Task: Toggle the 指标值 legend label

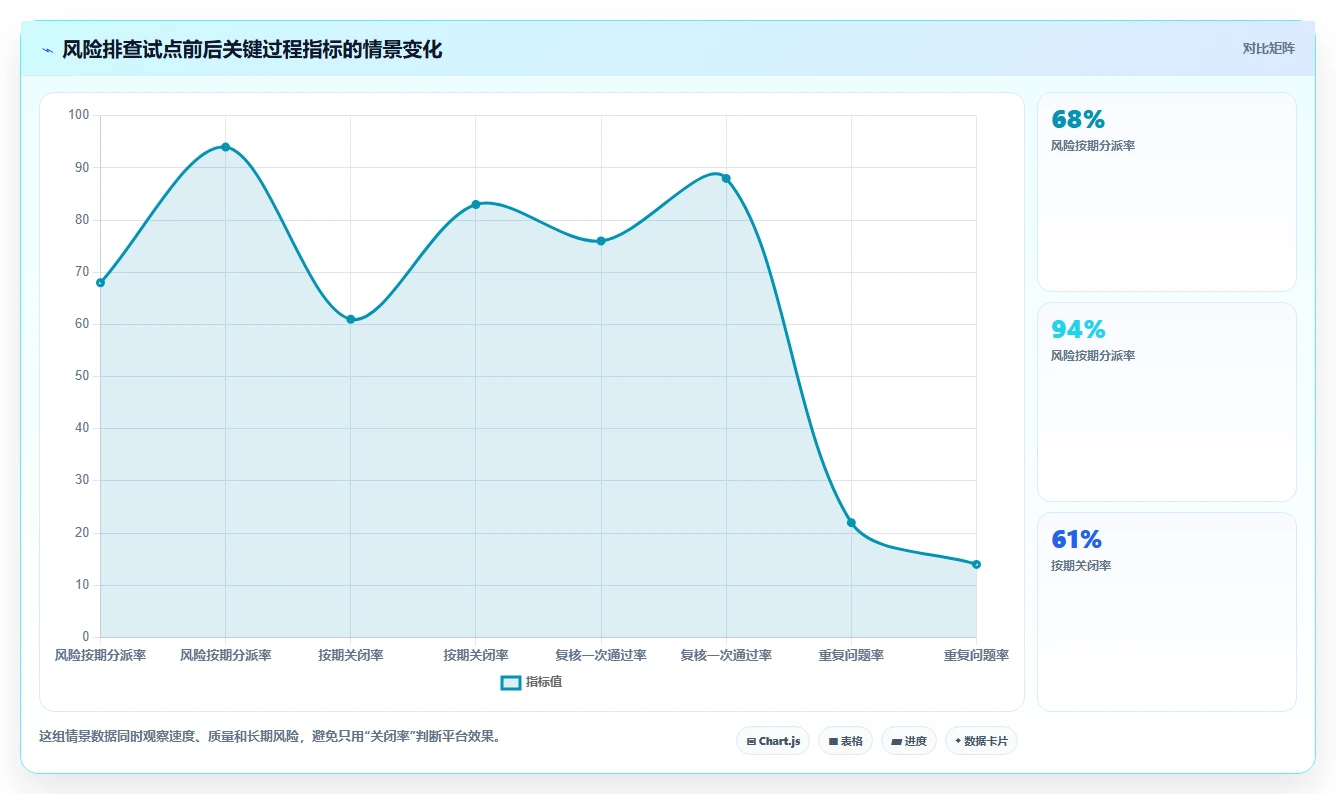Action: (x=544, y=682)
